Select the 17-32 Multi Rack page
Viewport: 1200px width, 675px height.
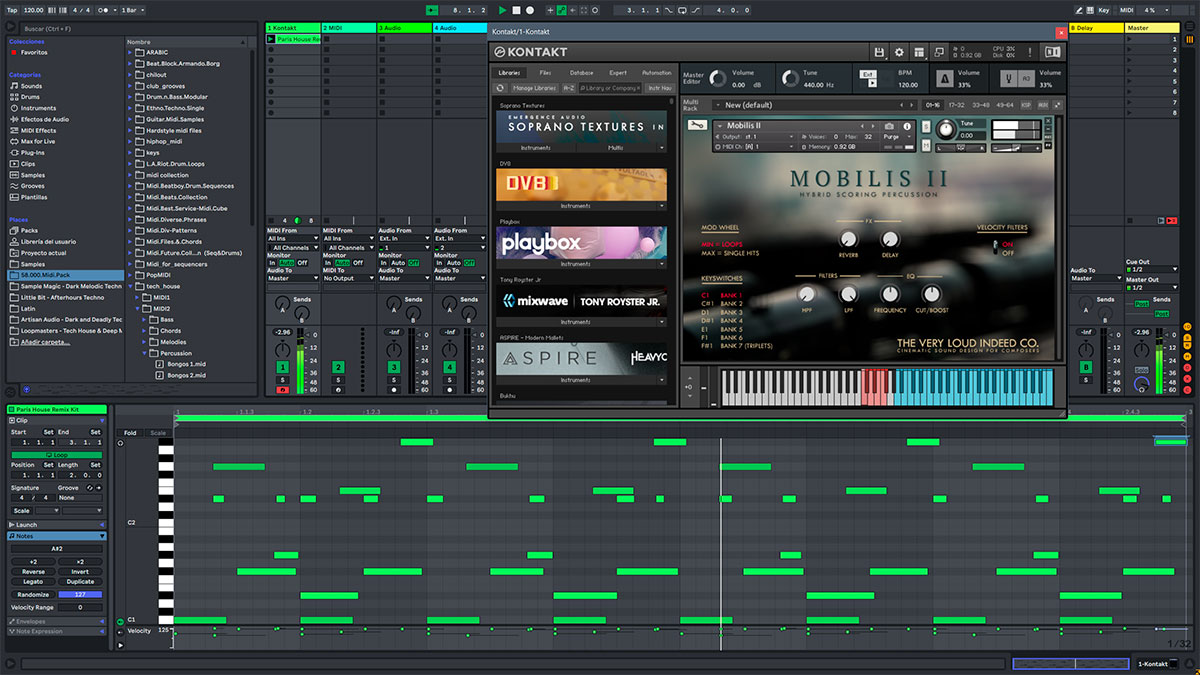point(956,104)
